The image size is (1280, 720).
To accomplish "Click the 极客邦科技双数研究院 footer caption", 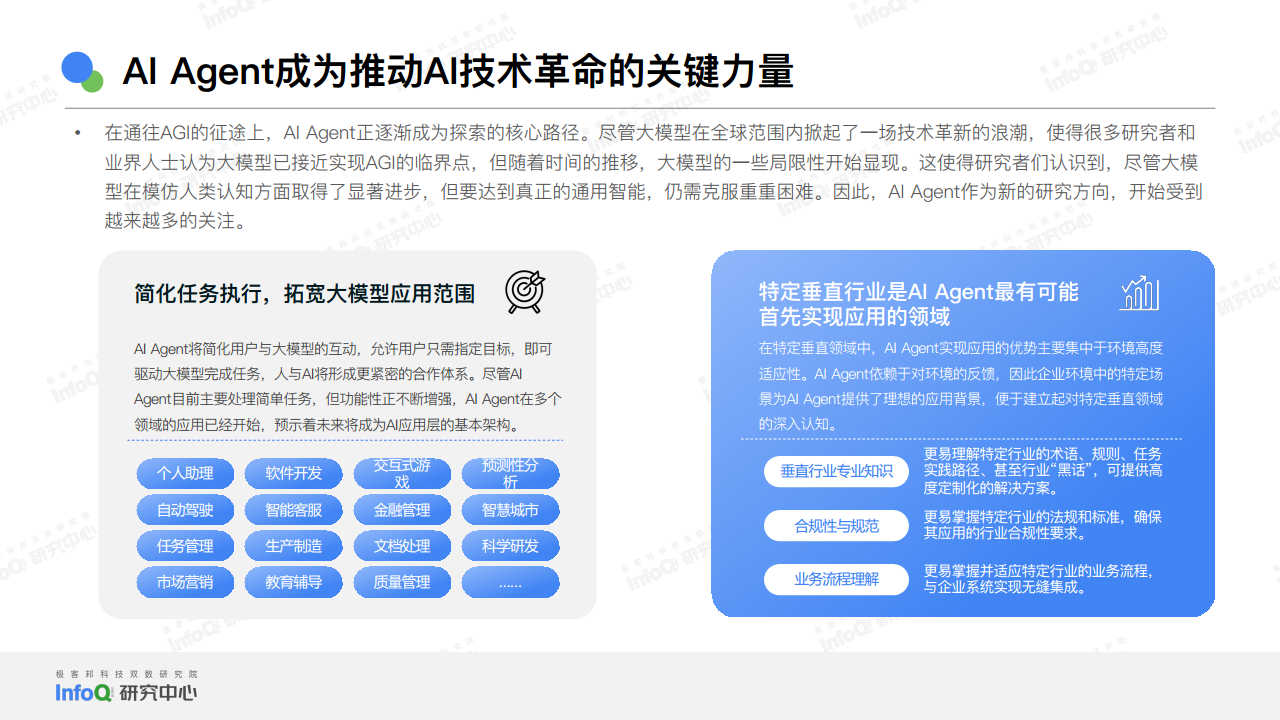I will [127, 674].
